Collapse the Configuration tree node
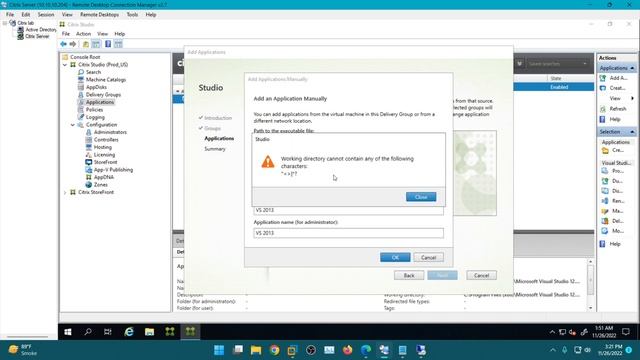 (x=73, y=125)
